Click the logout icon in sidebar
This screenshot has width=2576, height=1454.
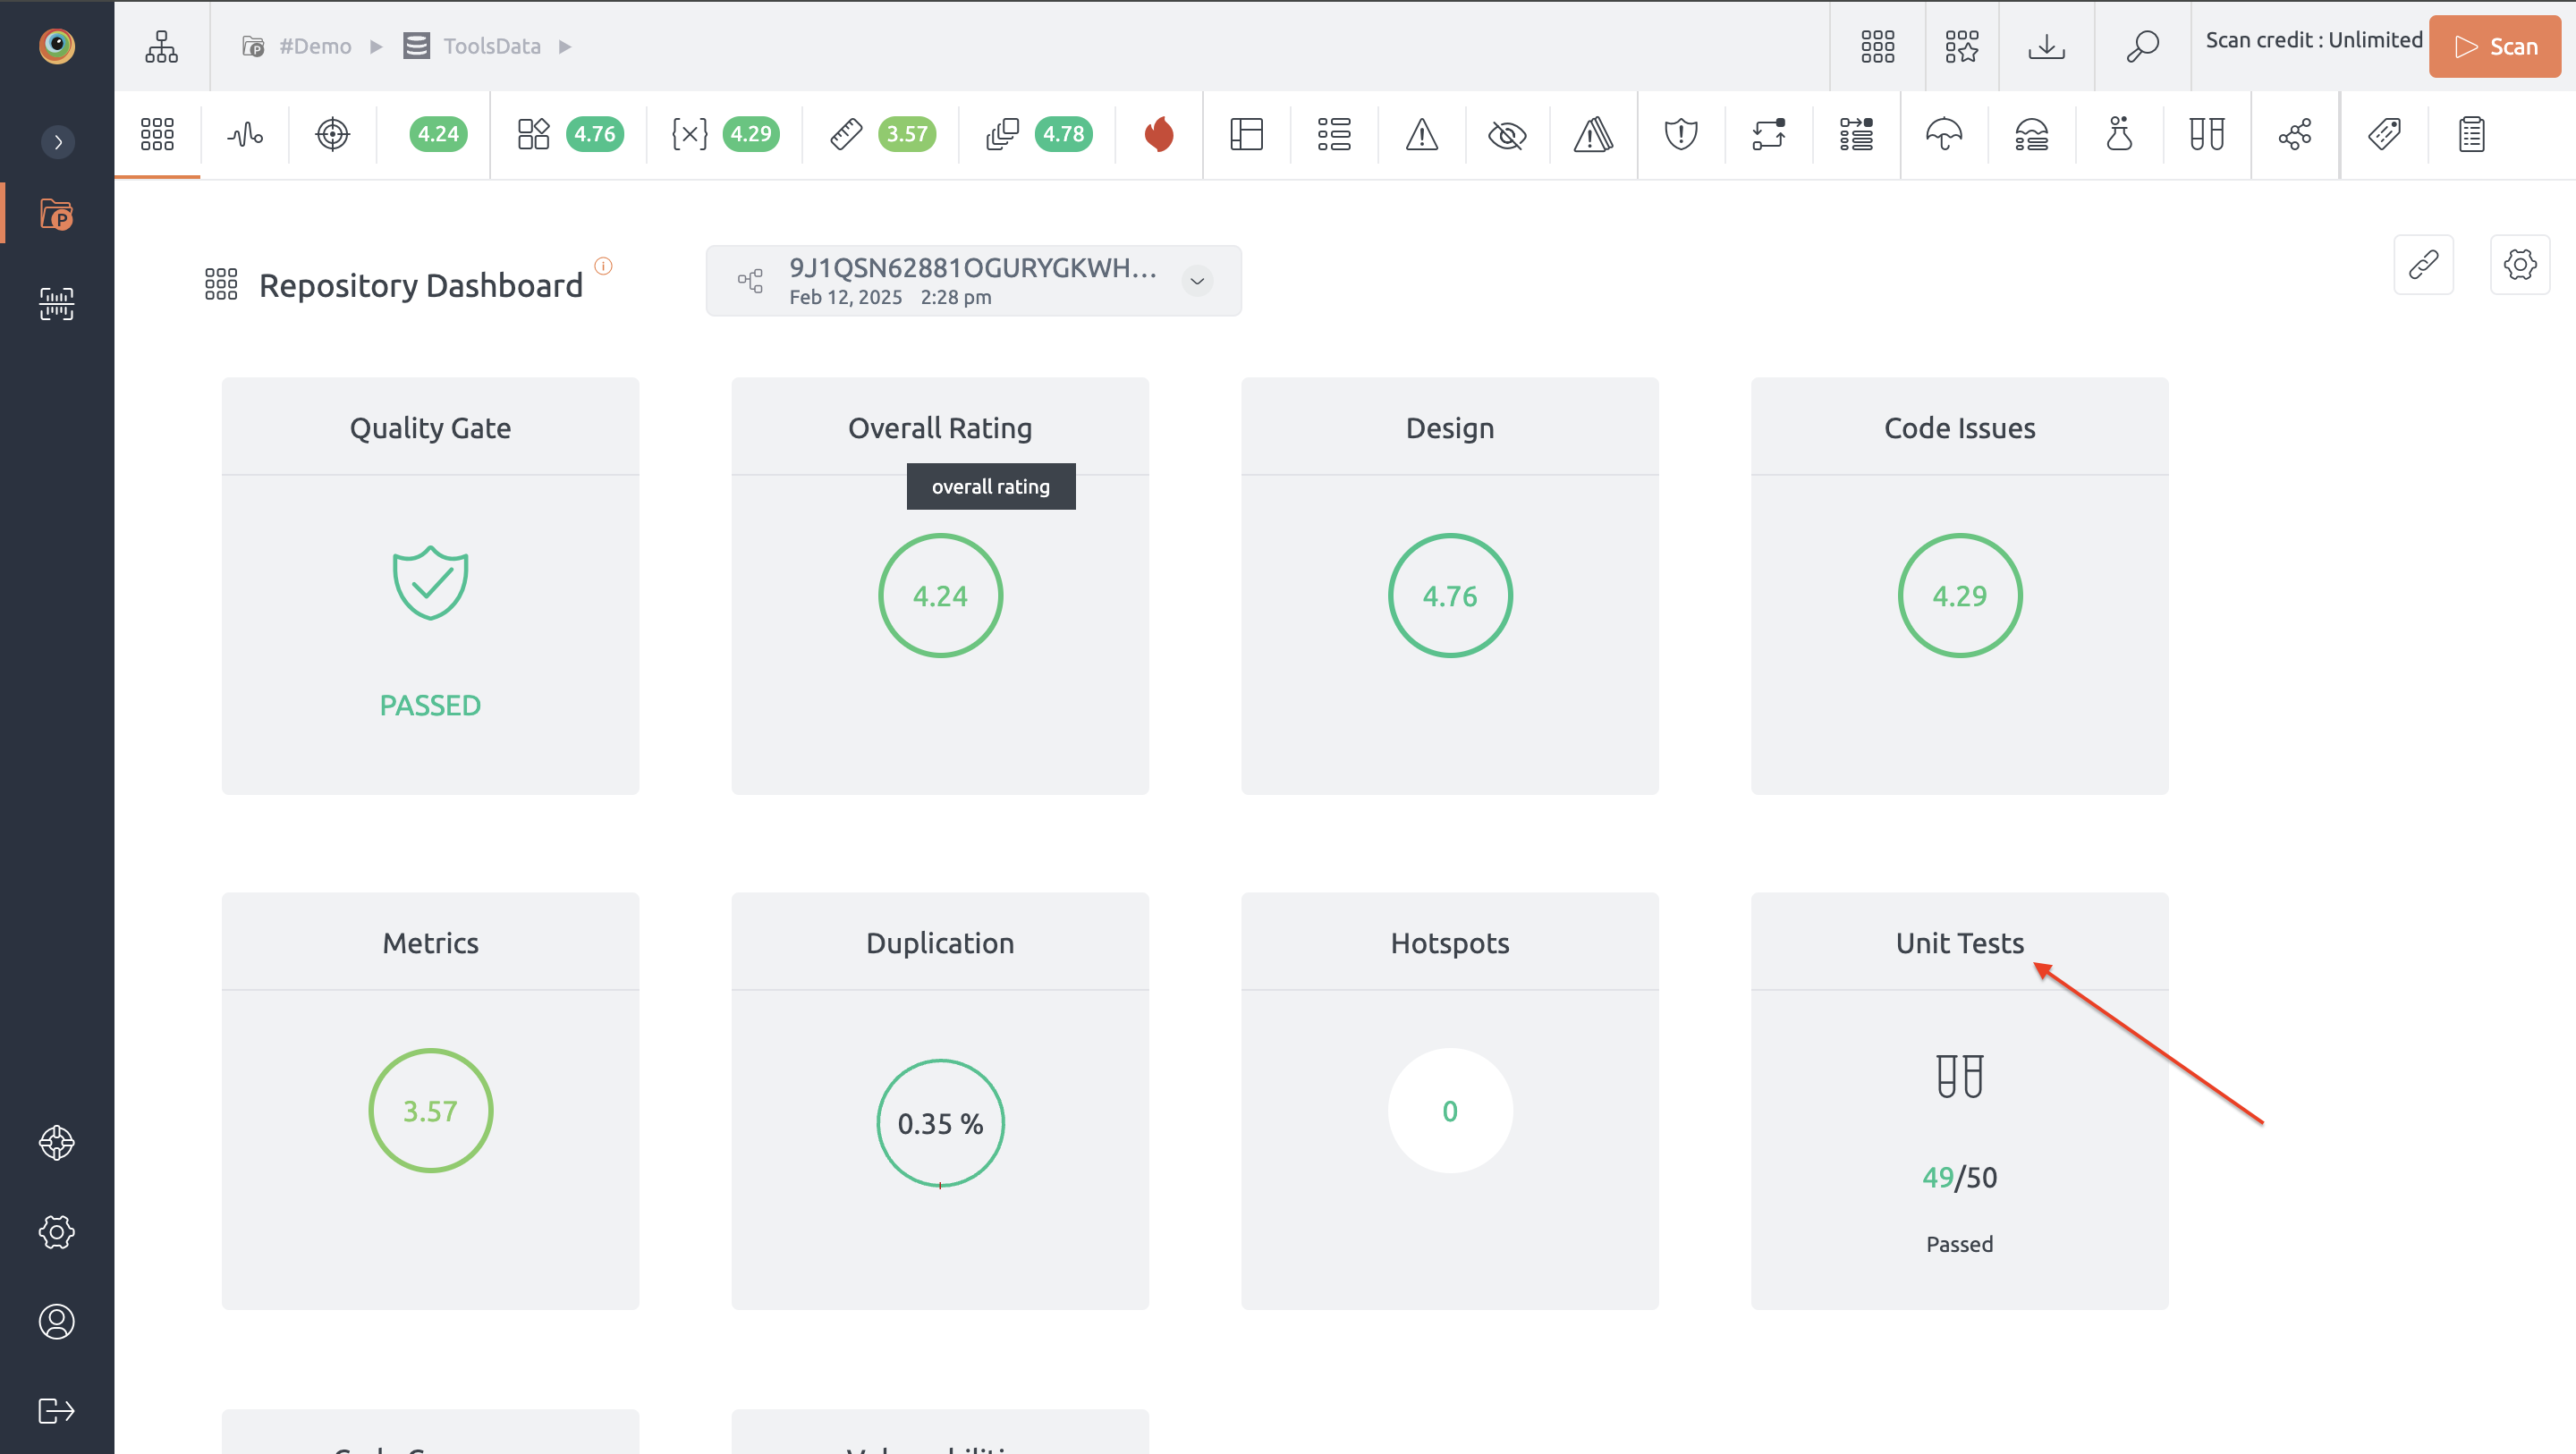tap(56, 1410)
